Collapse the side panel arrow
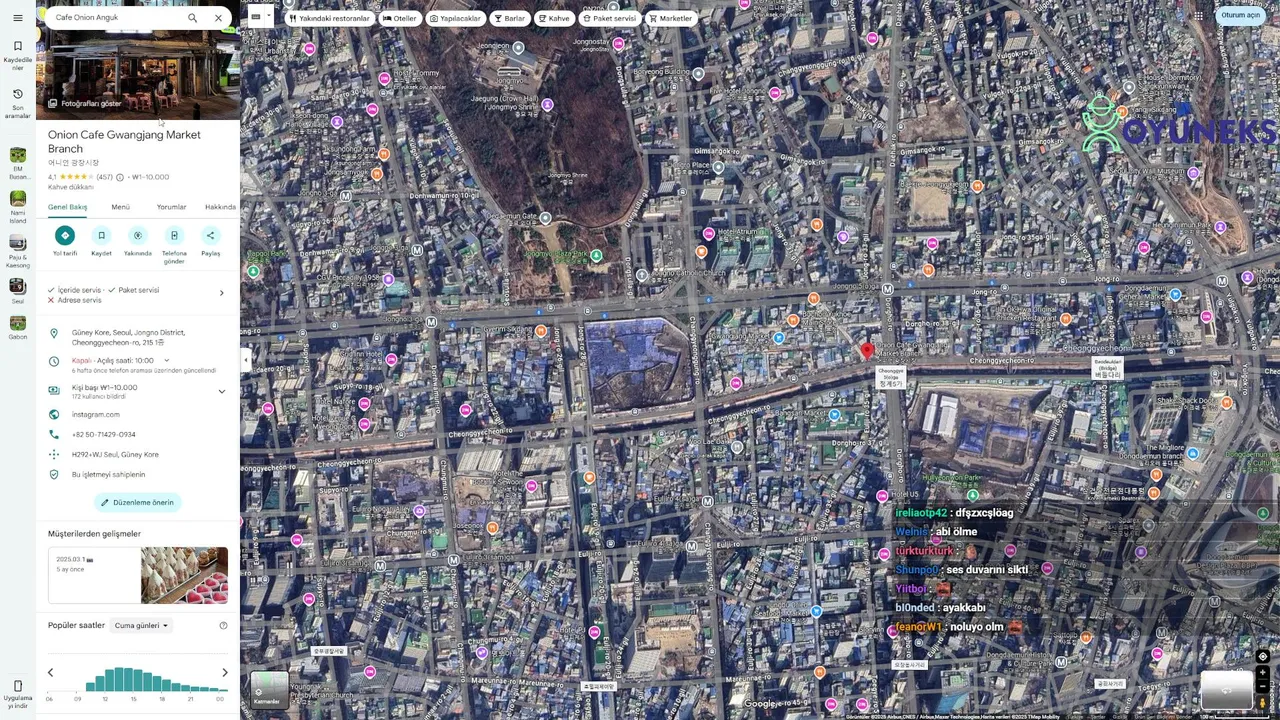Image resolution: width=1280 pixels, height=720 pixels. coord(246,360)
